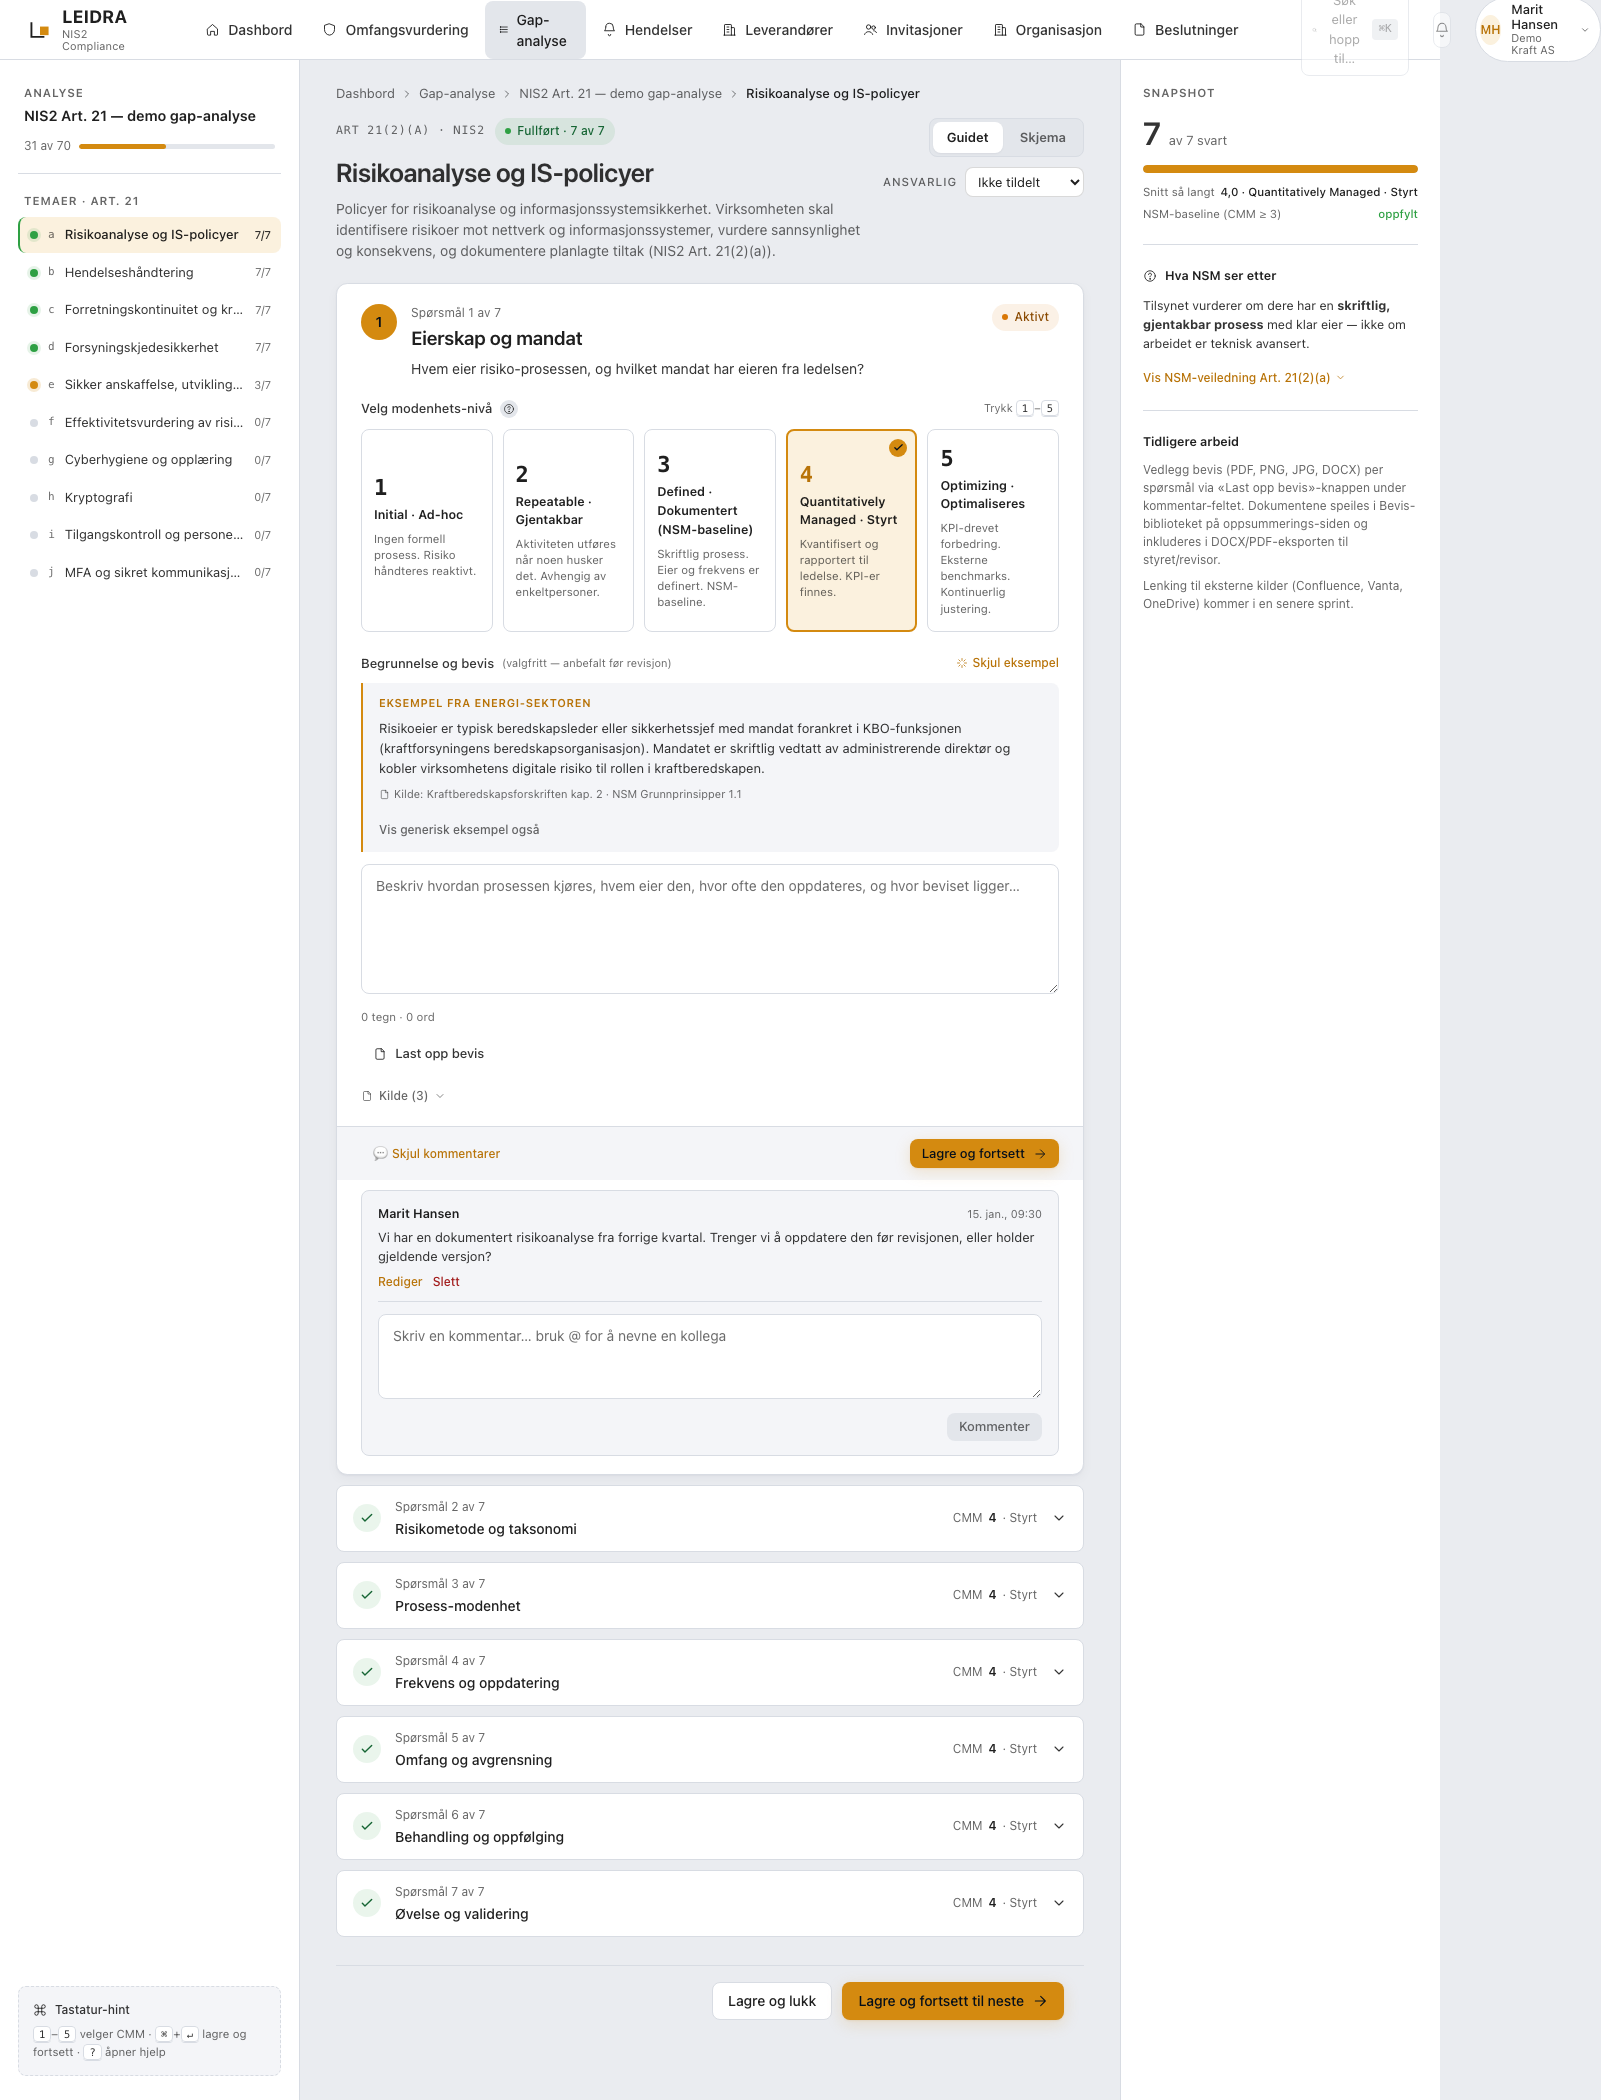Click the green check icon for Spørsmål 2

pyautogui.click(x=367, y=1518)
